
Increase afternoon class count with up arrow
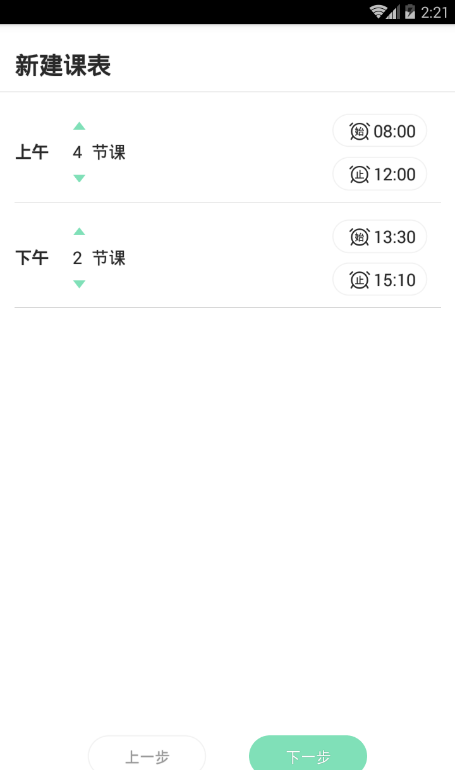(79, 231)
